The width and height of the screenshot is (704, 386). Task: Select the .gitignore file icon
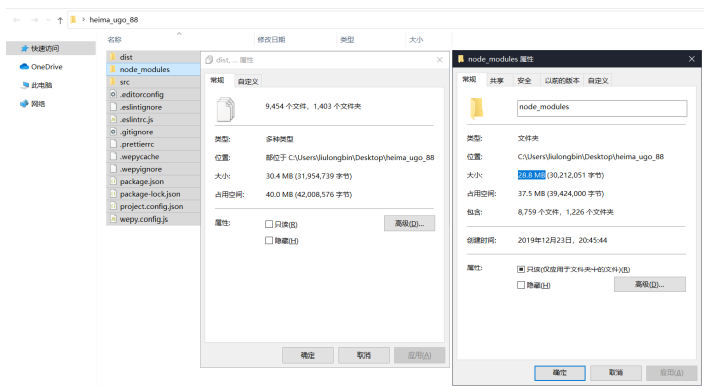[x=113, y=132]
